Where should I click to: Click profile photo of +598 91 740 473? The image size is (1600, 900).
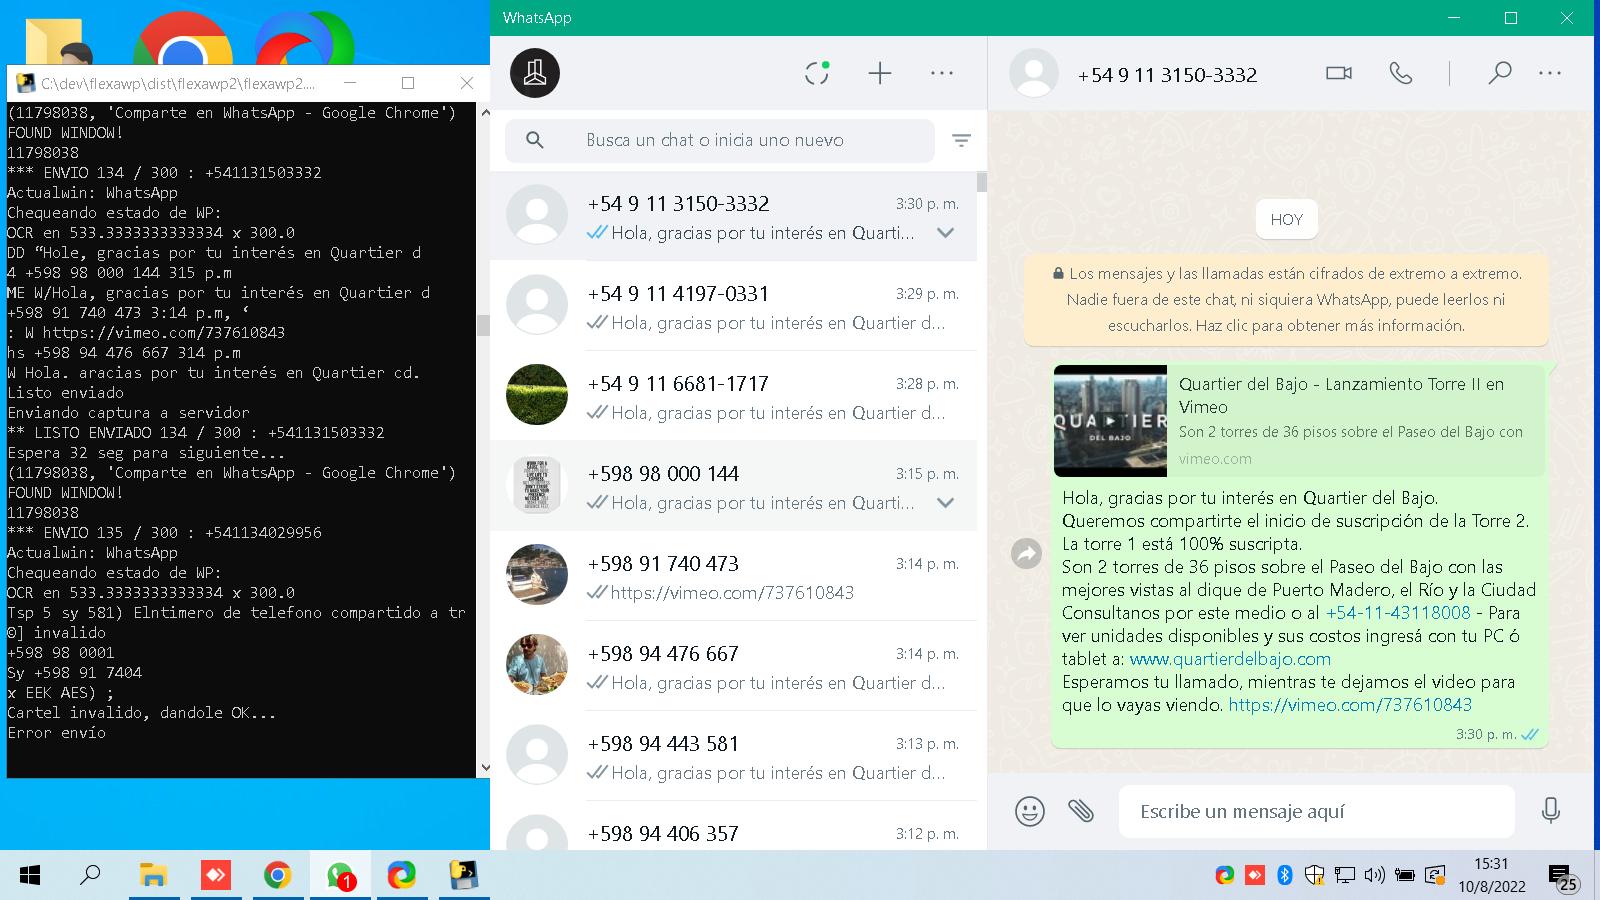537,575
